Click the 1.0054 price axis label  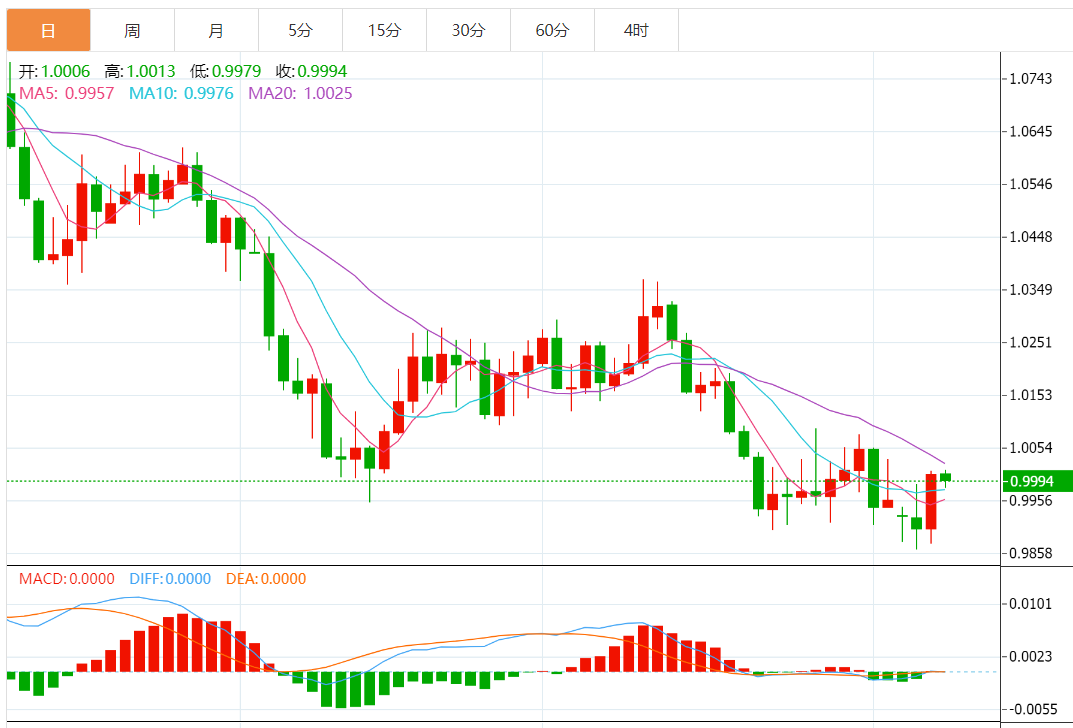[x=1031, y=447]
